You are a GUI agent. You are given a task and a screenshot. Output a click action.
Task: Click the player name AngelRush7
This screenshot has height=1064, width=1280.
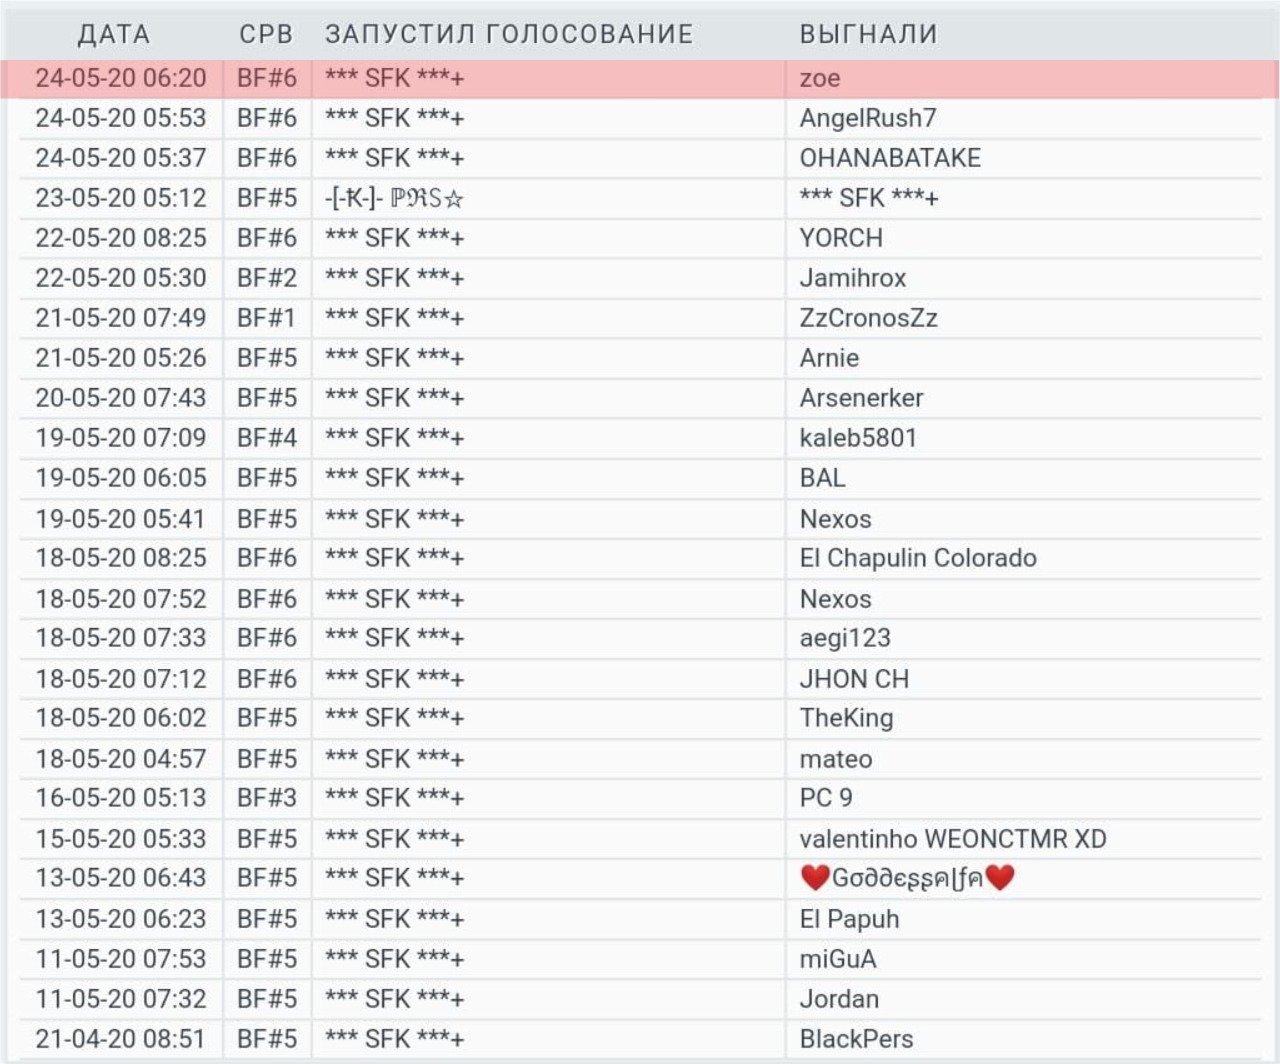pos(867,118)
